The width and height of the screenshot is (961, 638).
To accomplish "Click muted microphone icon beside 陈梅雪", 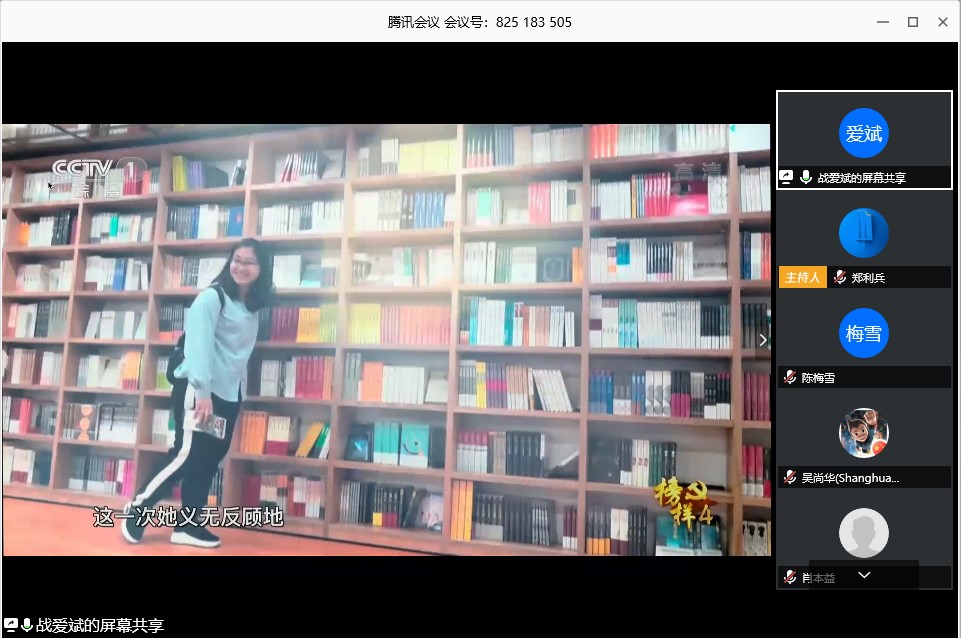I will (x=790, y=378).
